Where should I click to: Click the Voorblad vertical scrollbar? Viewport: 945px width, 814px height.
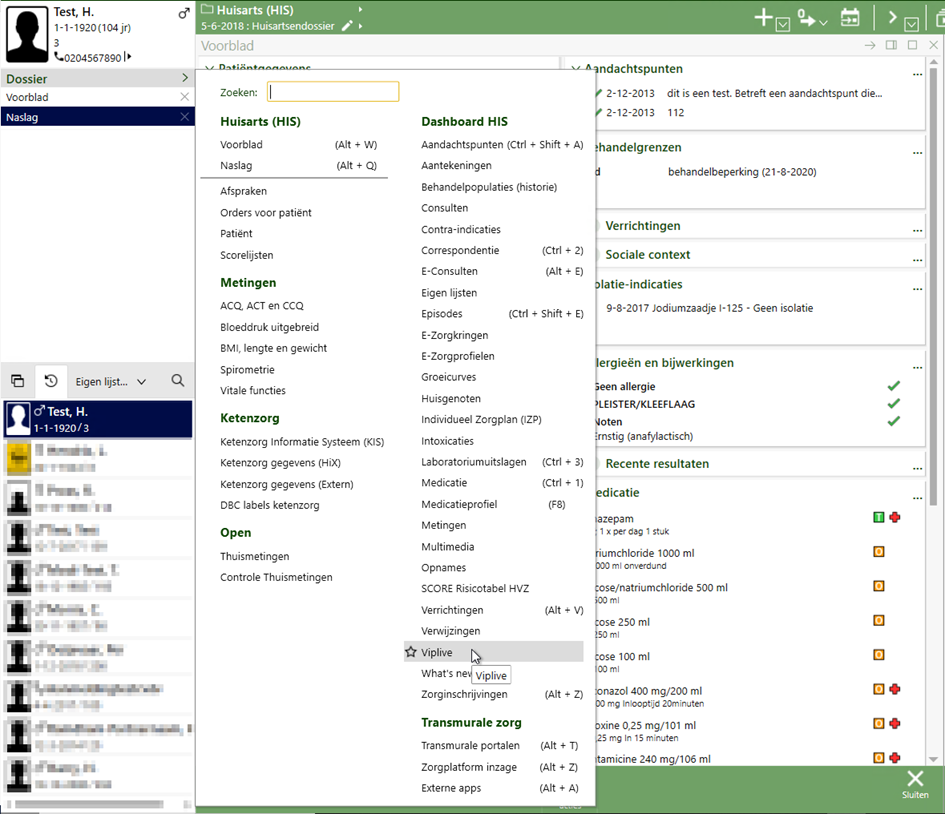933,286
